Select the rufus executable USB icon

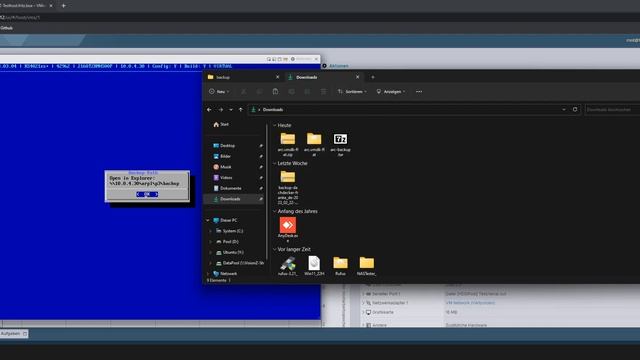pos(288,266)
